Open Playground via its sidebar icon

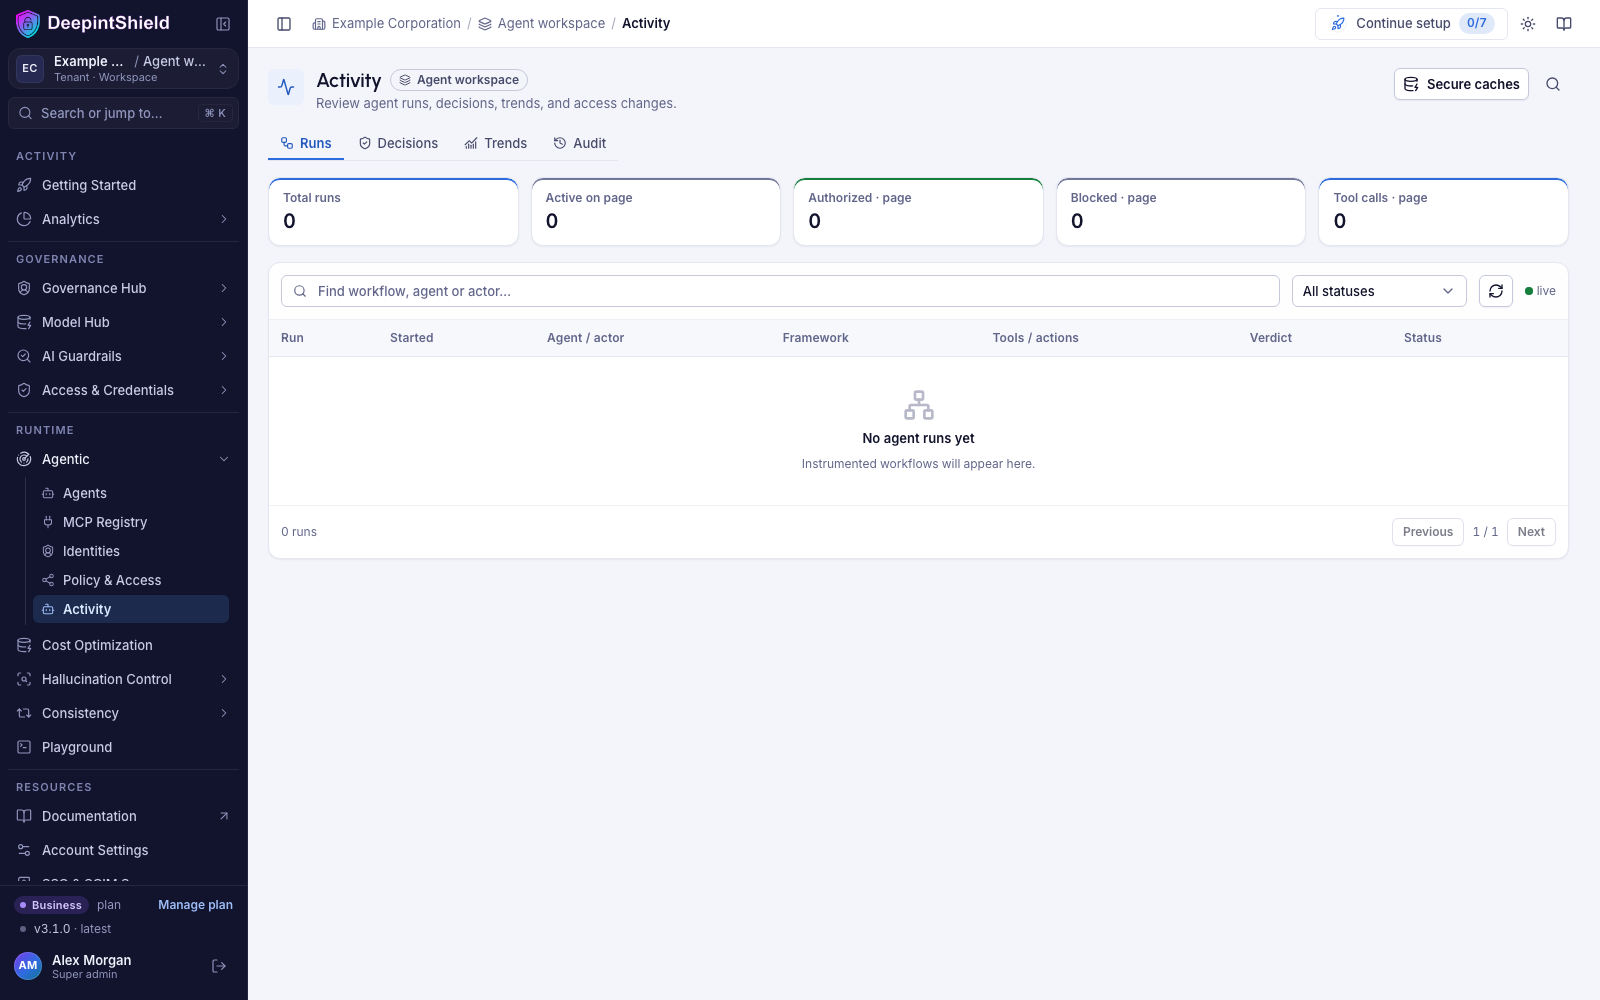click(24, 747)
